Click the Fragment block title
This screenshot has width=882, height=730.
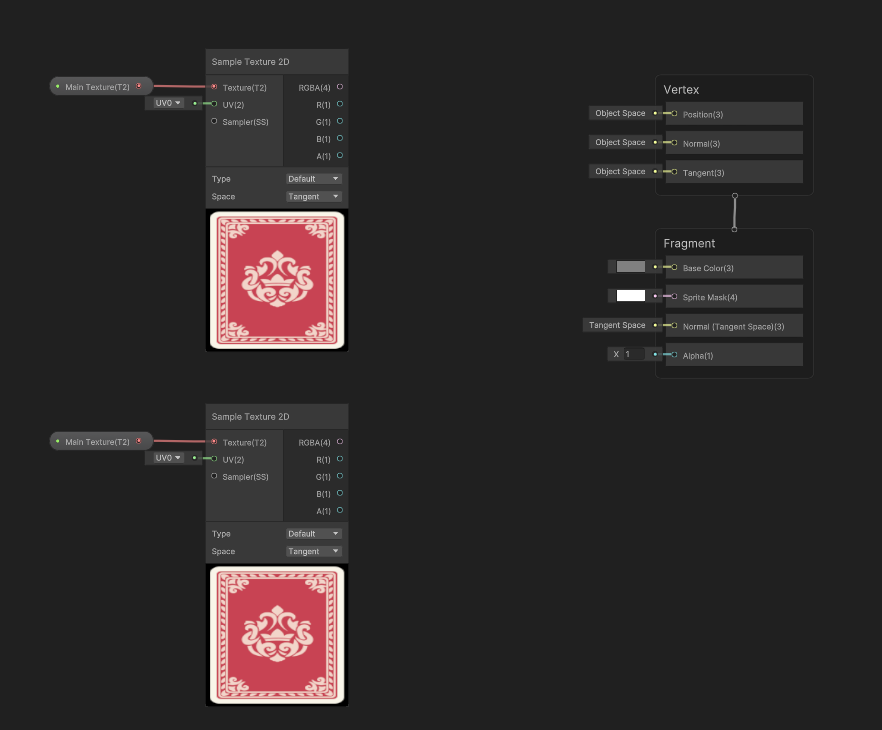coord(690,243)
